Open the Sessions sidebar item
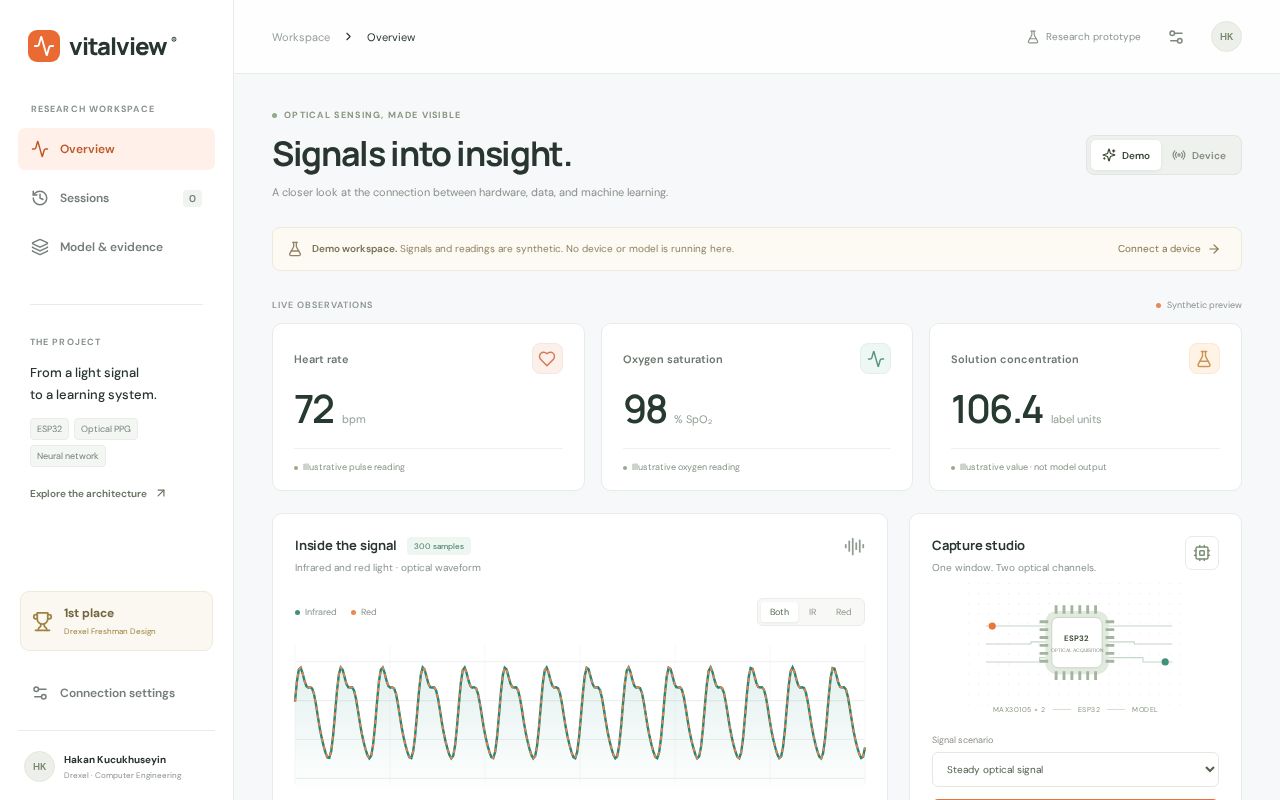Viewport: 1280px width, 800px height. pos(116,198)
